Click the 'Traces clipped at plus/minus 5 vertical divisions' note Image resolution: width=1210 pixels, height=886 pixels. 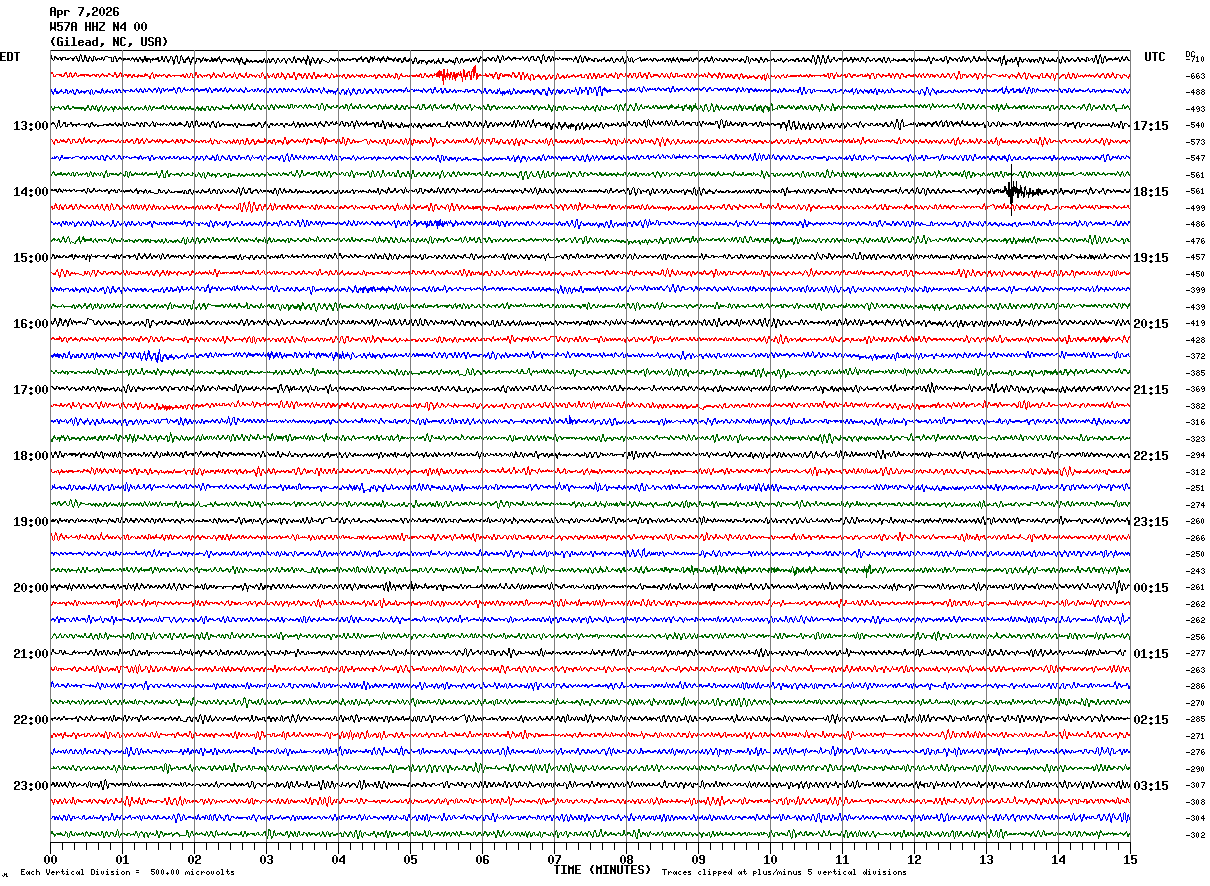point(784,873)
